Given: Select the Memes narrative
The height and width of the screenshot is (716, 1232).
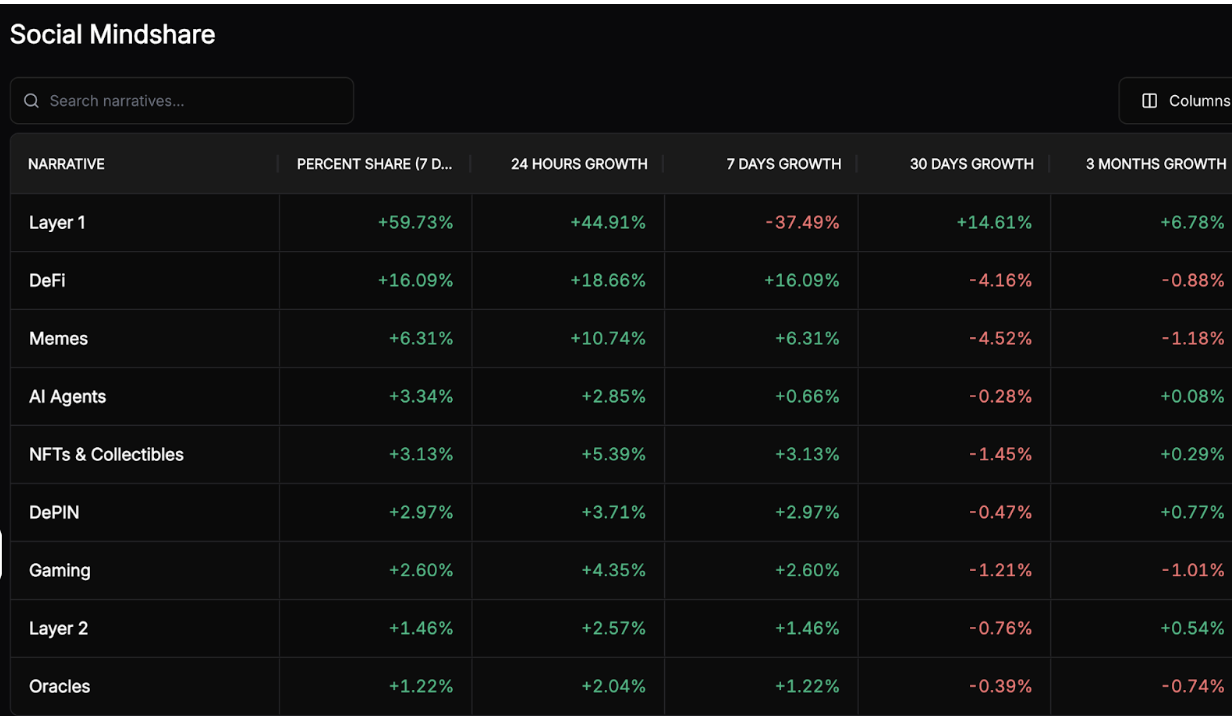Looking at the screenshot, I should pyautogui.click(x=58, y=339).
